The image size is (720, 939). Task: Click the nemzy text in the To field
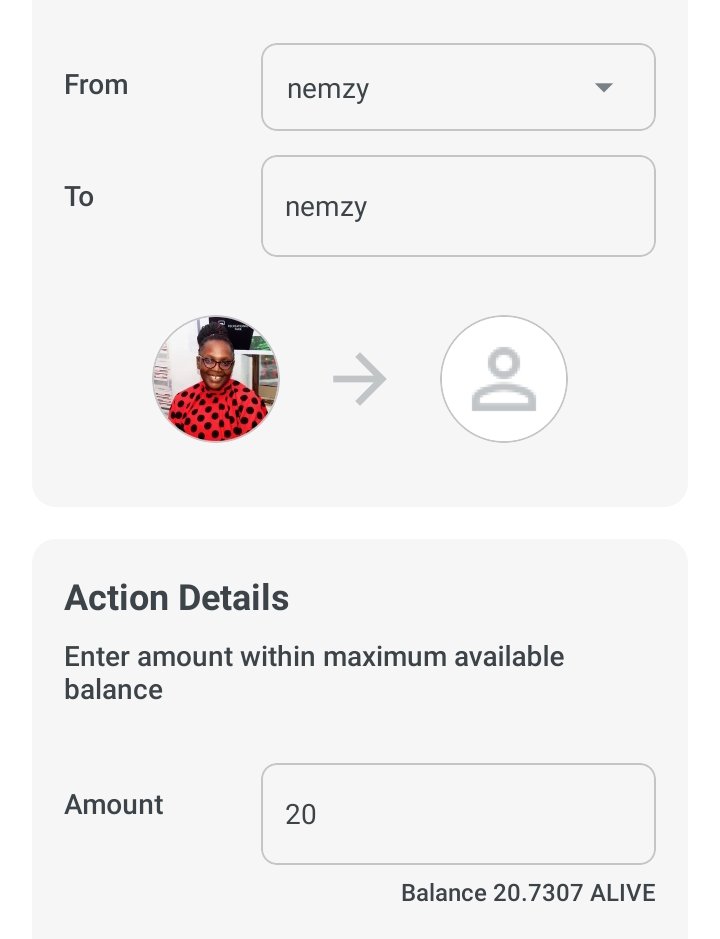(326, 208)
